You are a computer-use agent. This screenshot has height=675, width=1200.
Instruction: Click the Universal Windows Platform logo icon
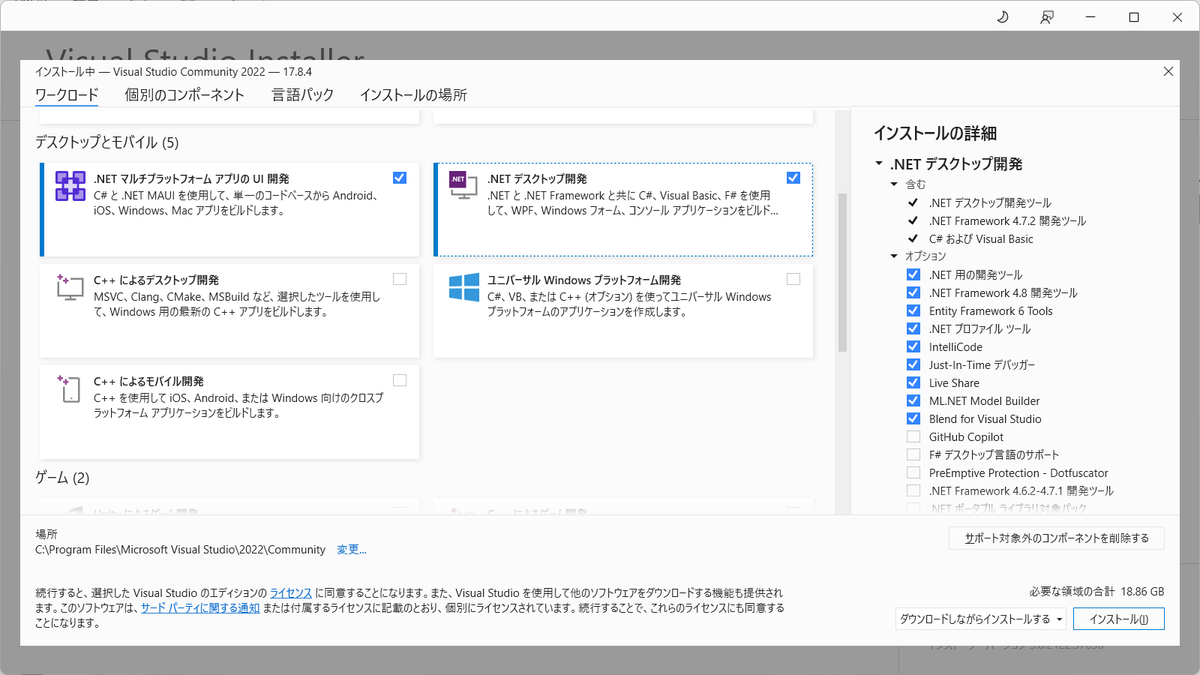(464, 287)
